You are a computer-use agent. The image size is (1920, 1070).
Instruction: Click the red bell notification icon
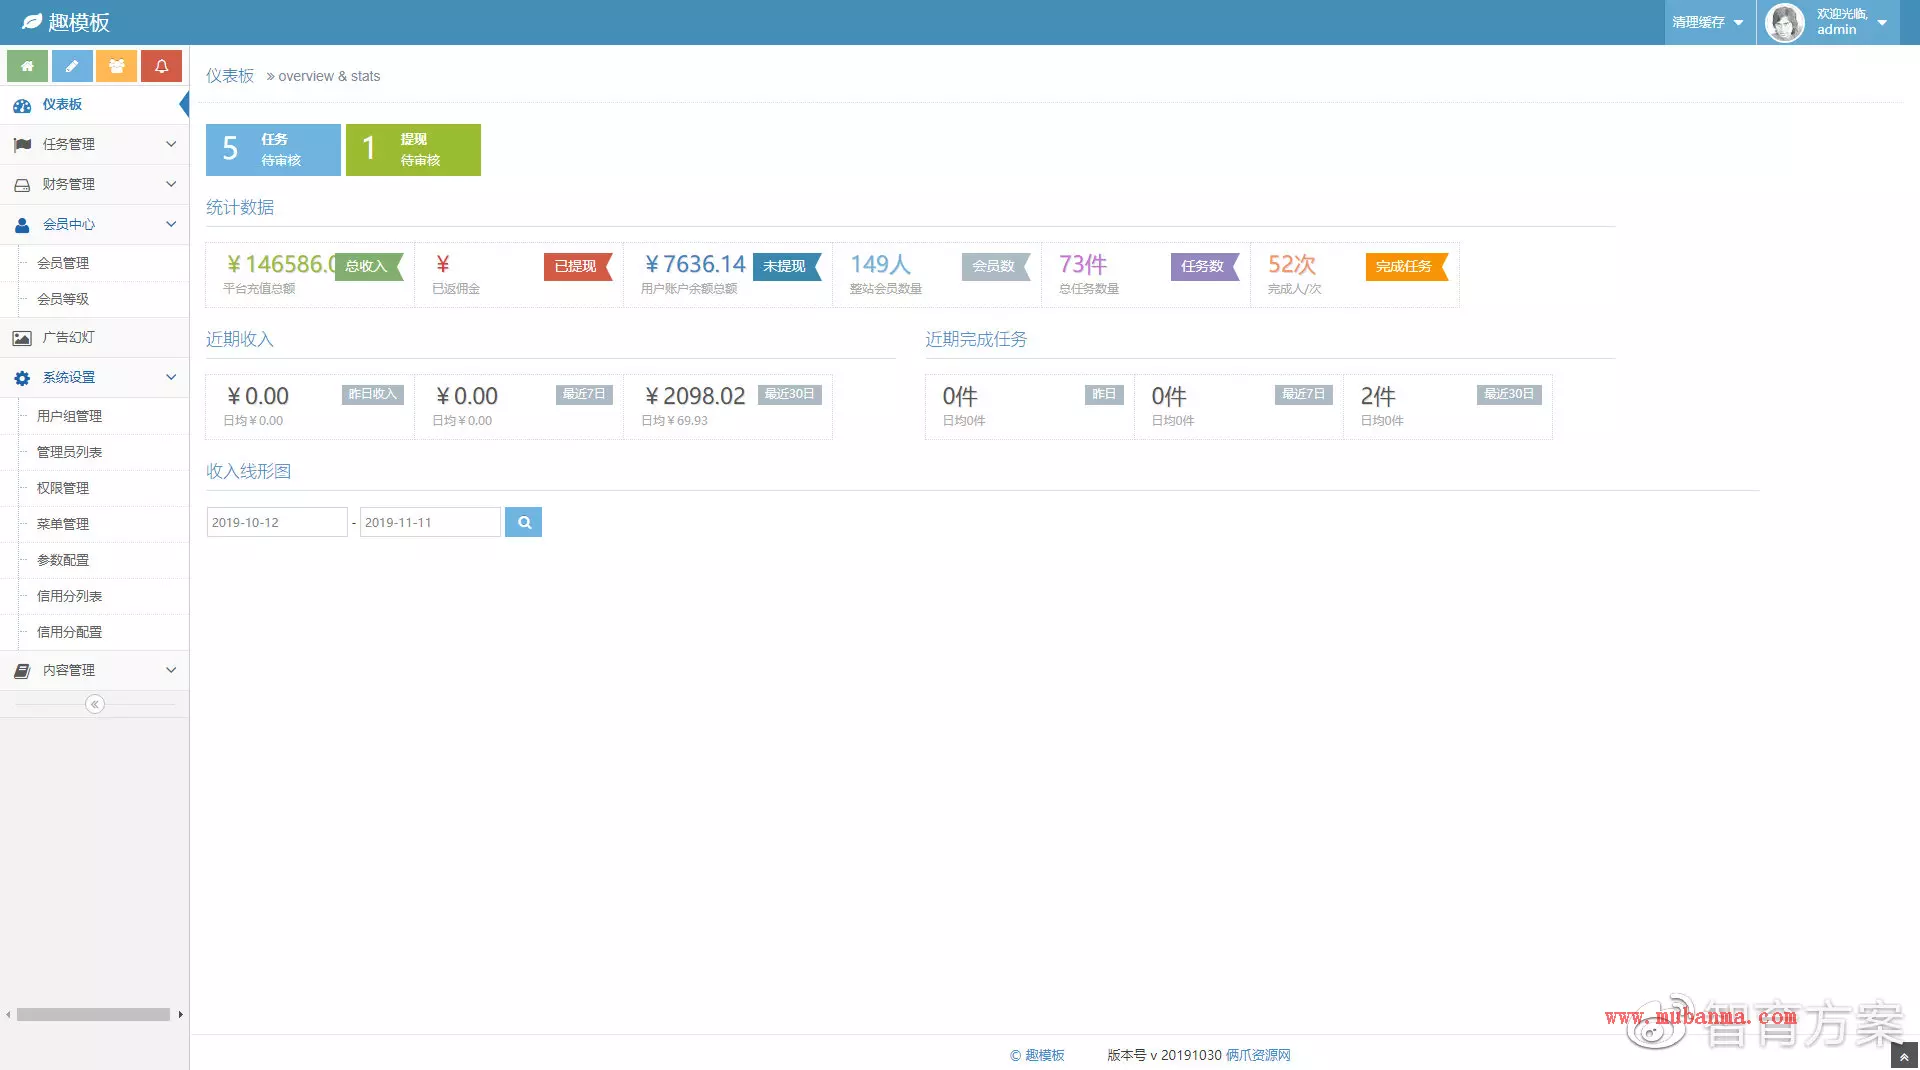click(x=161, y=66)
